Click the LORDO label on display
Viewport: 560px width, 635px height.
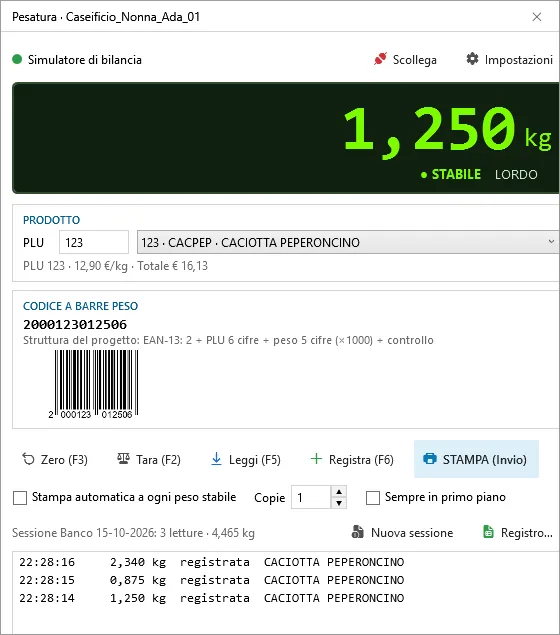coord(516,175)
